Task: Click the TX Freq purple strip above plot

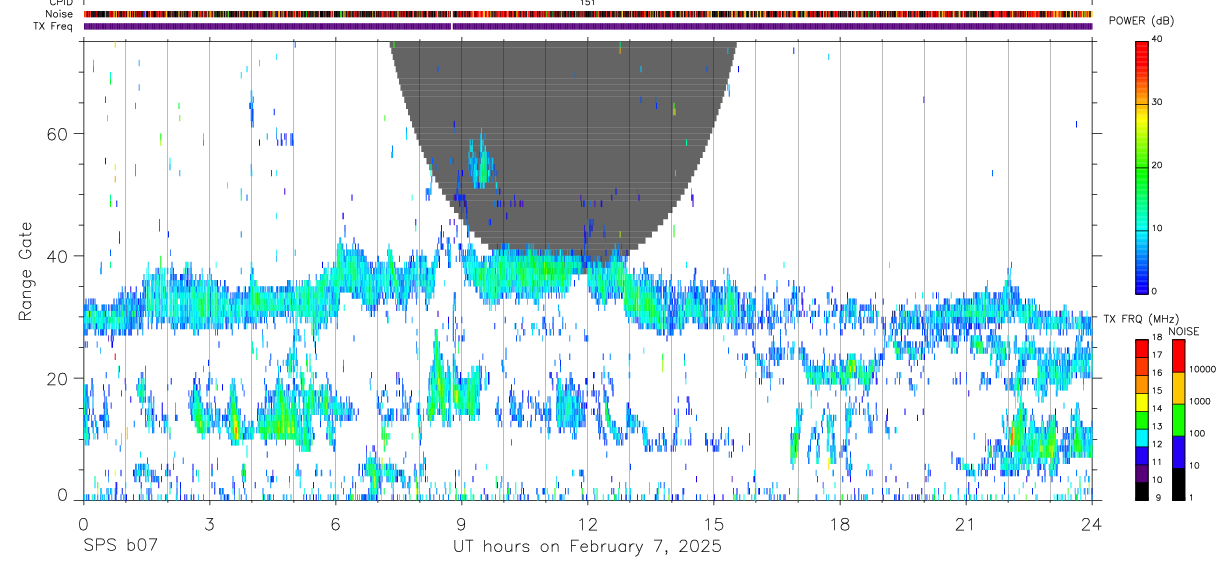Action: [588, 26]
